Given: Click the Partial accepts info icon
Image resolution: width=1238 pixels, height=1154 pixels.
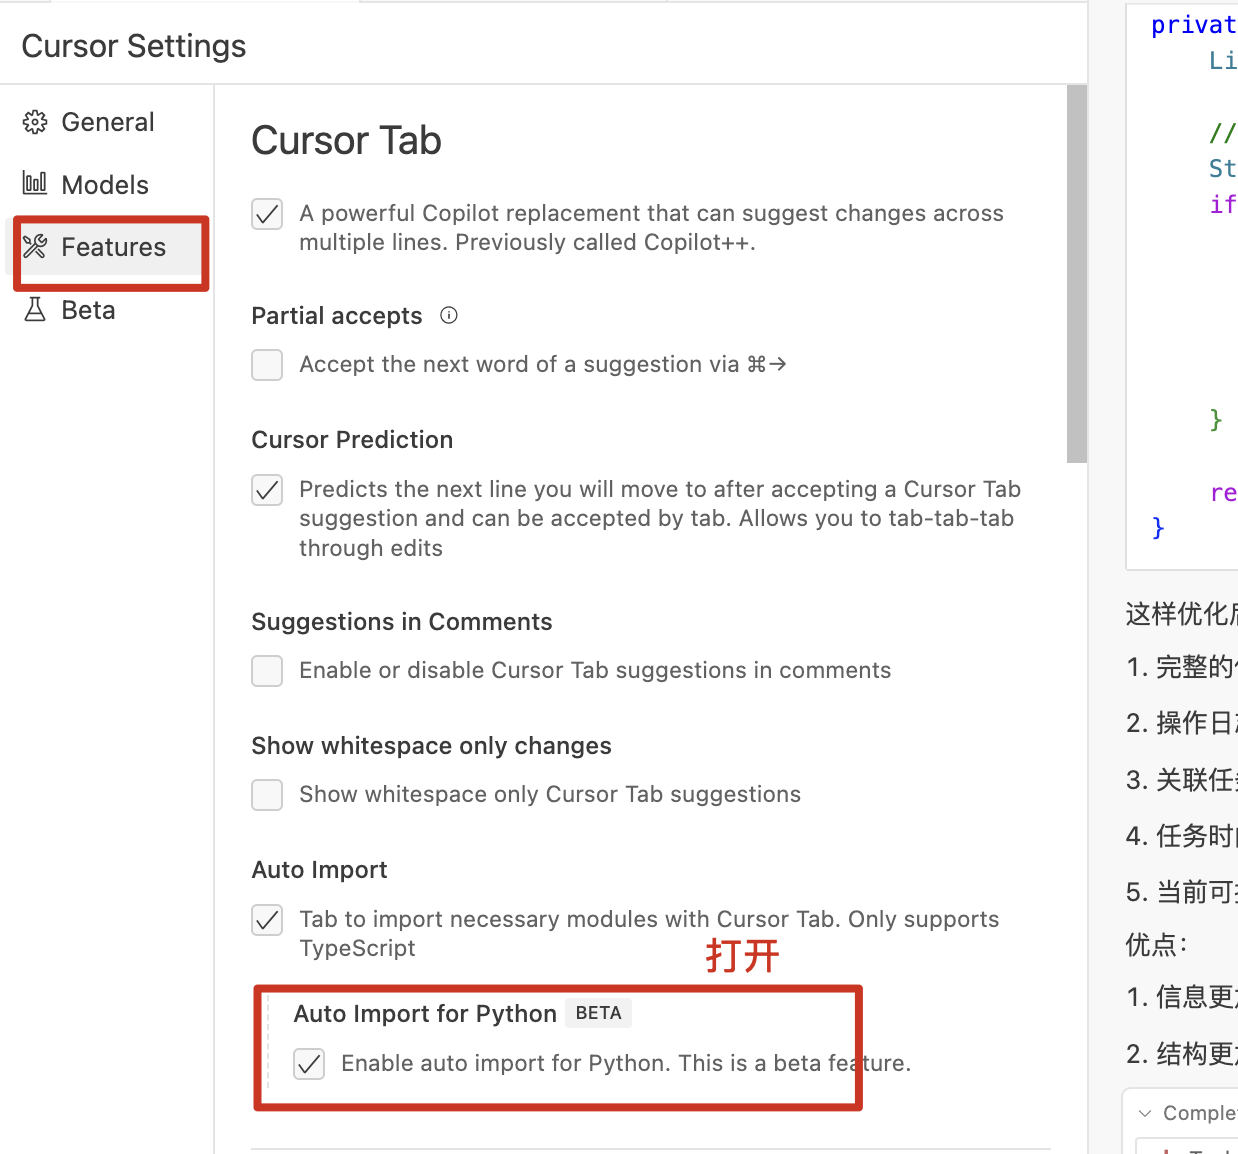Looking at the screenshot, I should tap(449, 315).
